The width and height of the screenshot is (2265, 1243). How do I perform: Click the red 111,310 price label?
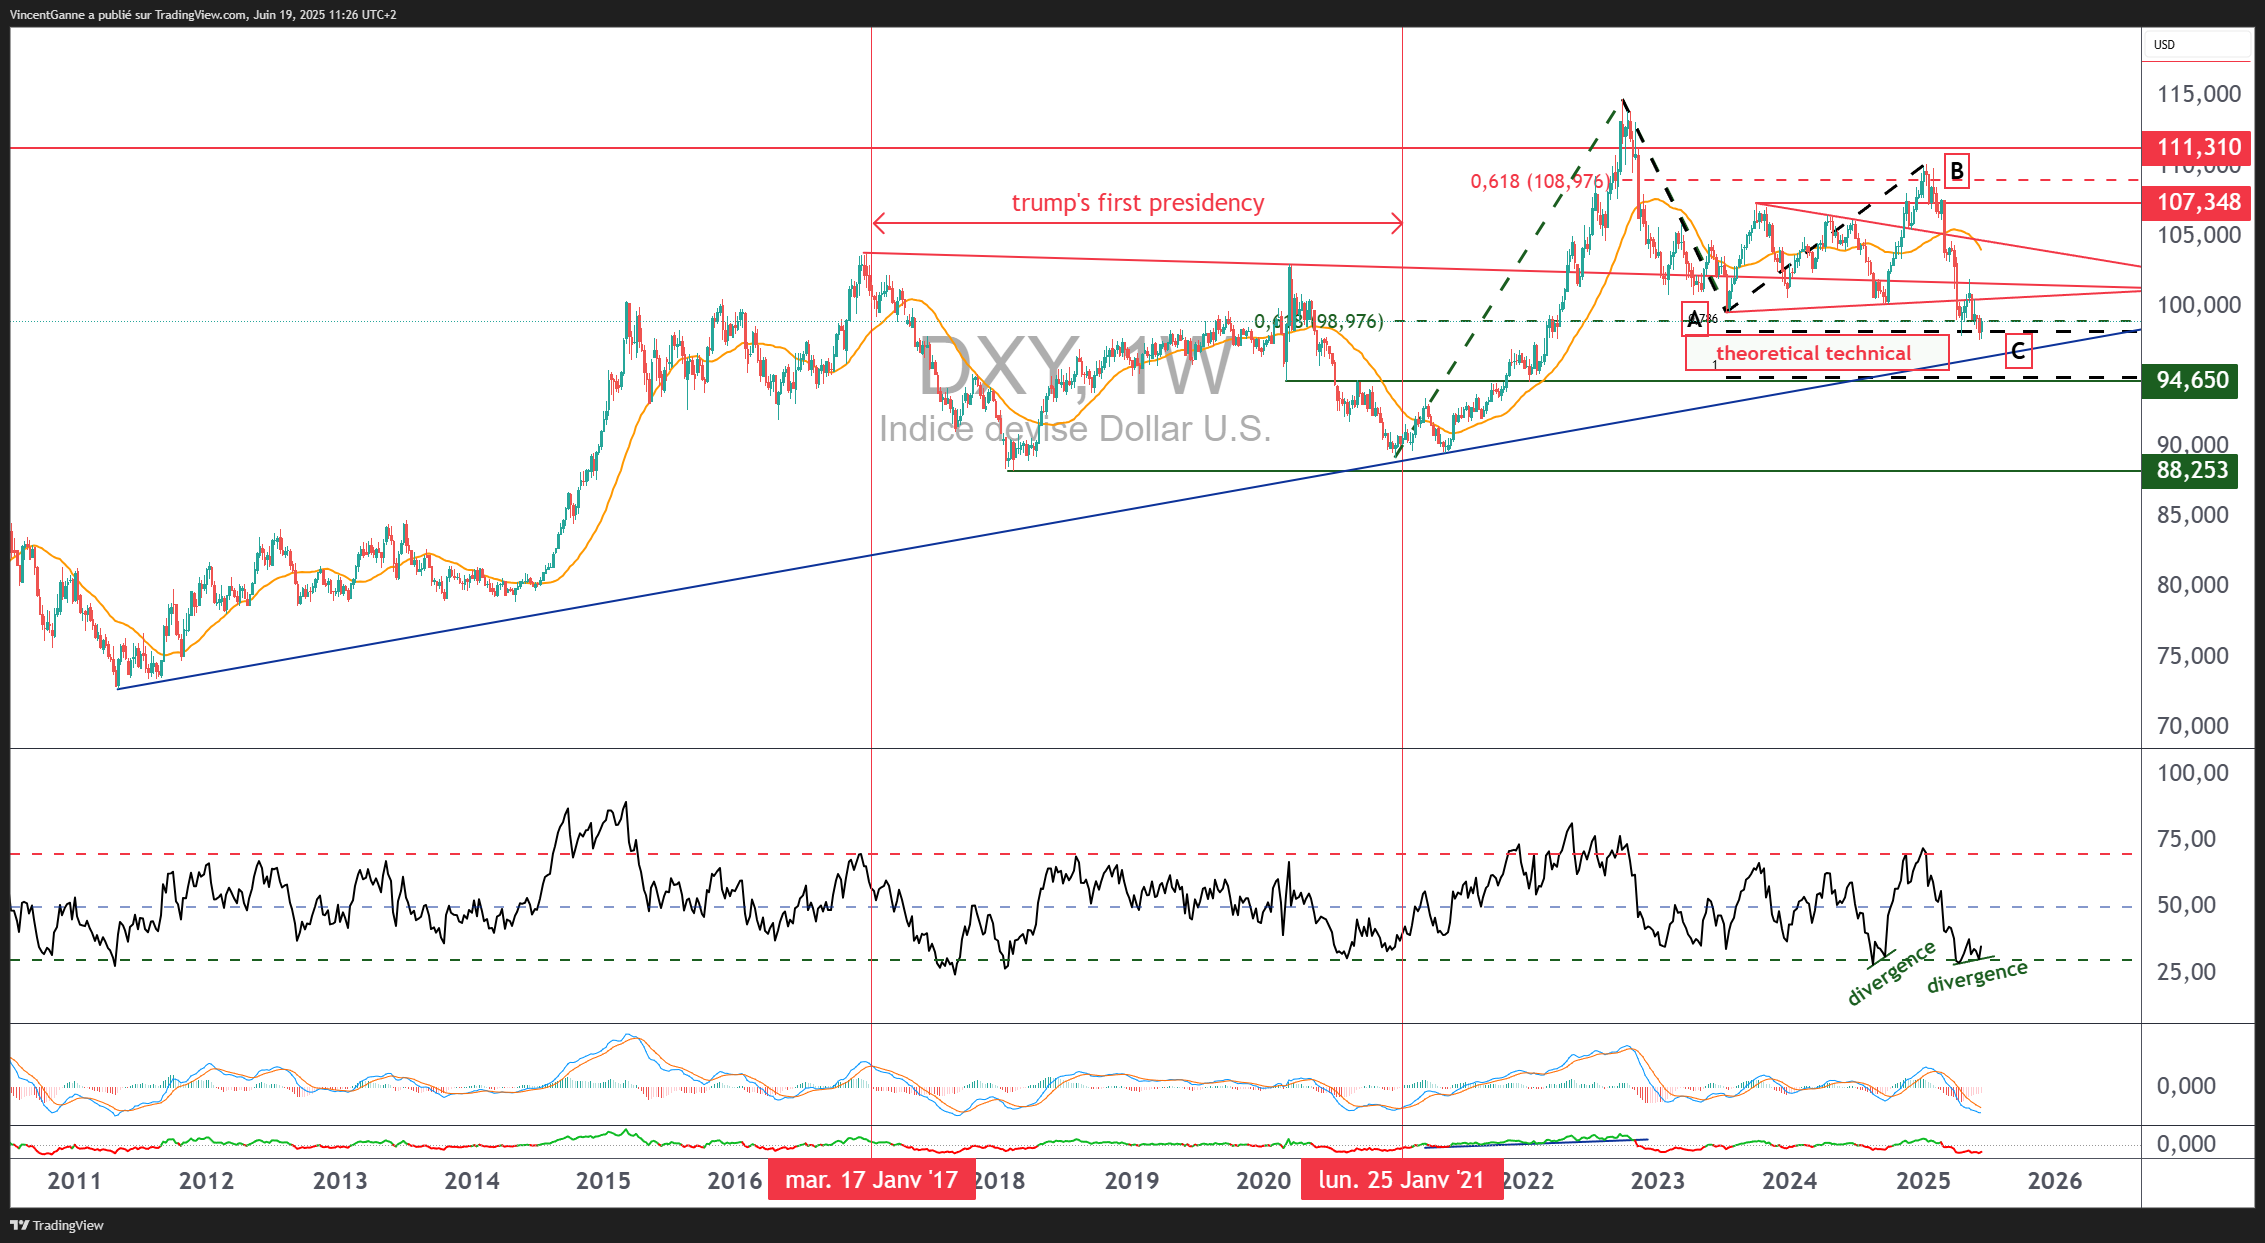click(2197, 148)
